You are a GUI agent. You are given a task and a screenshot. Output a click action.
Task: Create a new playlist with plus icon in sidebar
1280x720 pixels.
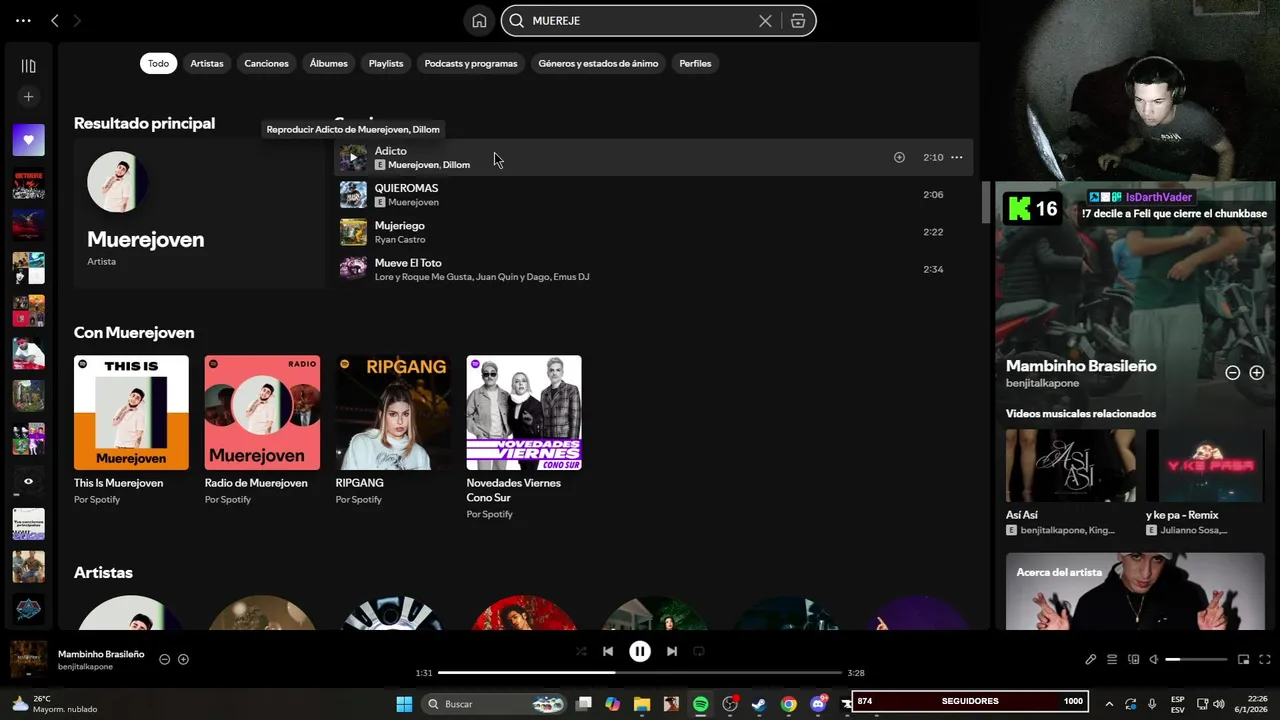(28, 97)
